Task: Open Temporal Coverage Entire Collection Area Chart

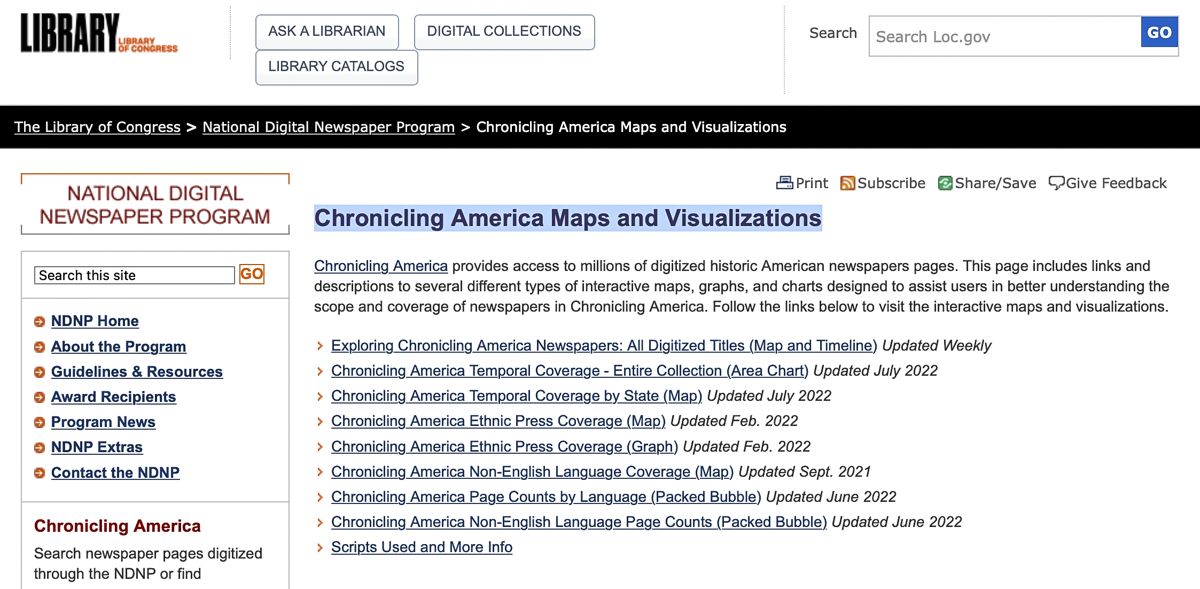Action: [x=570, y=370]
